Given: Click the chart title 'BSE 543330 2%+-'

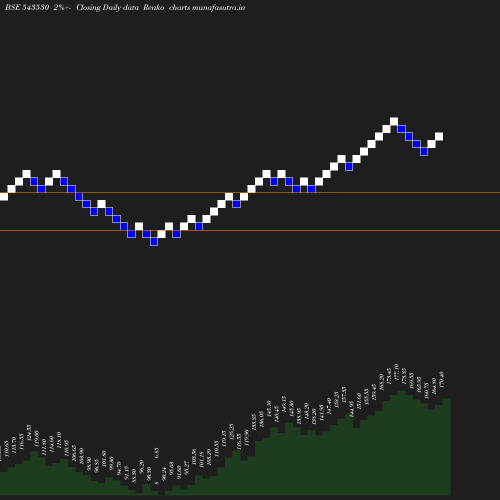Looking at the screenshot, I should (x=37, y=8).
